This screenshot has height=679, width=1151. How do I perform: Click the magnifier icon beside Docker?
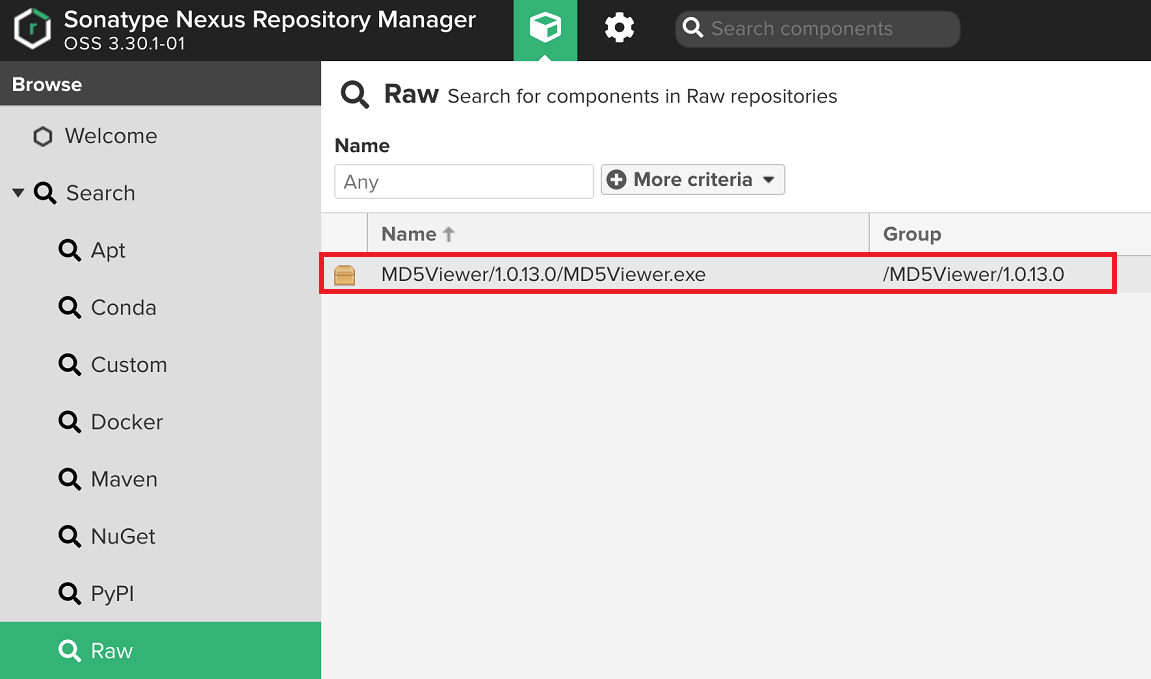(70, 422)
